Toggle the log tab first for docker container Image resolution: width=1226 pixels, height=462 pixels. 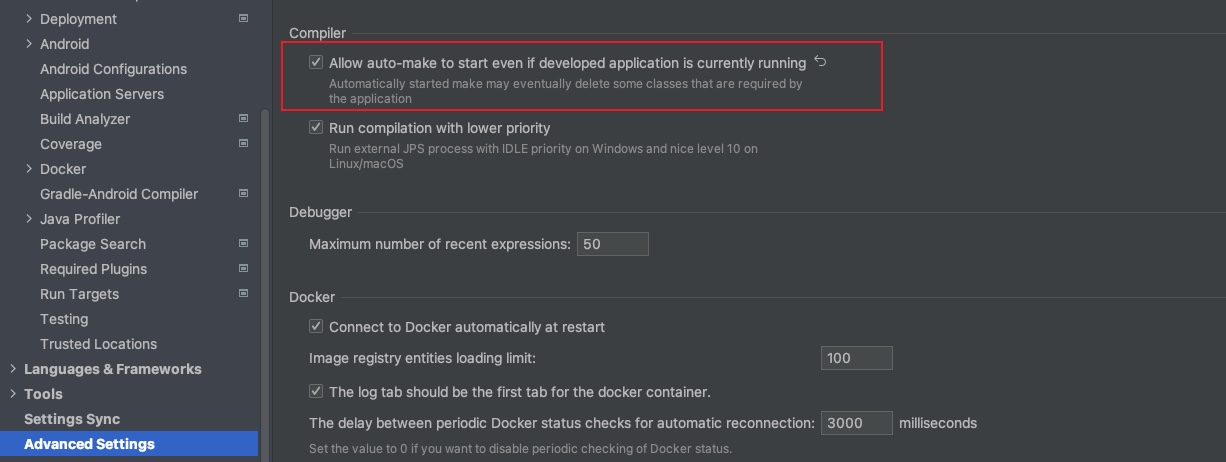(316, 392)
